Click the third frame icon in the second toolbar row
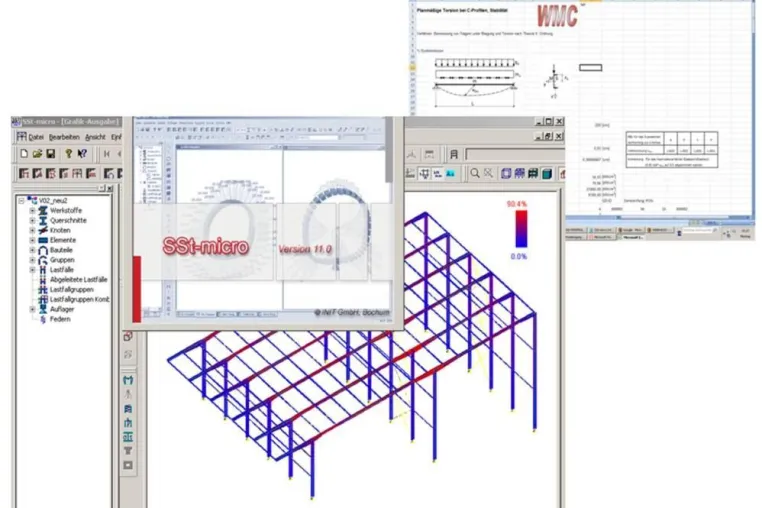 click(x=51, y=173)
